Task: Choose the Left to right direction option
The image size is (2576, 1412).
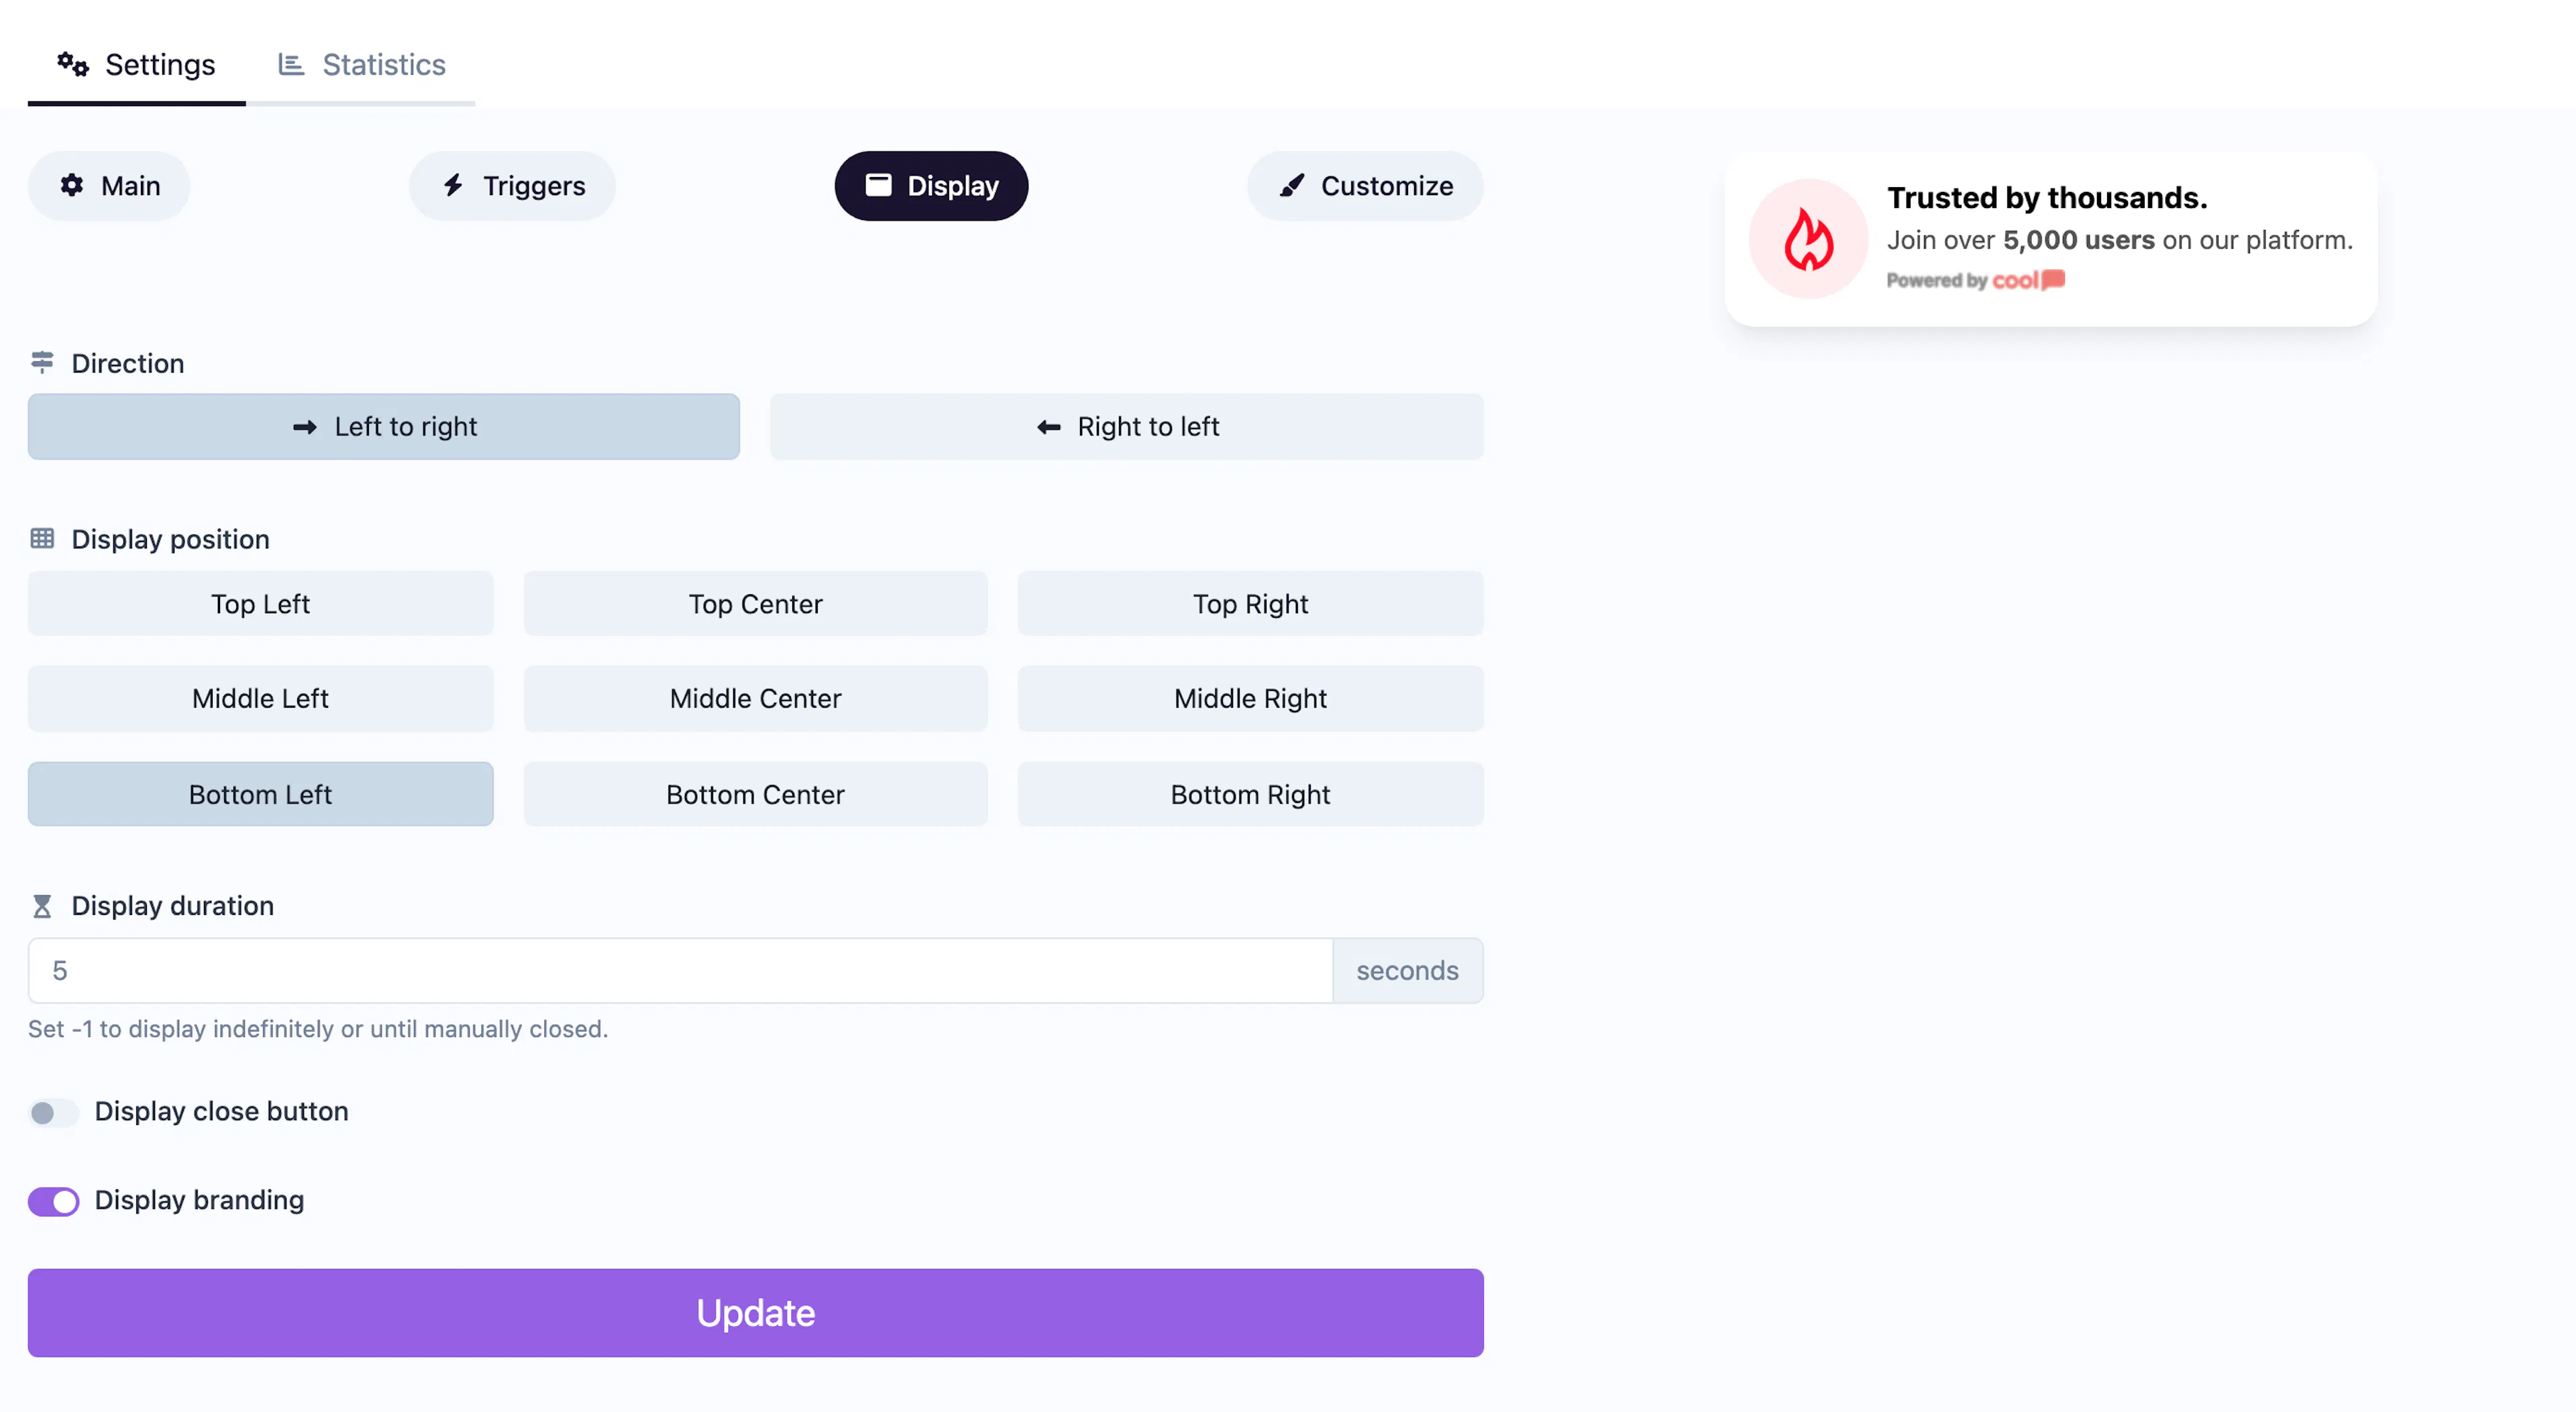Action: click(384, 427)
